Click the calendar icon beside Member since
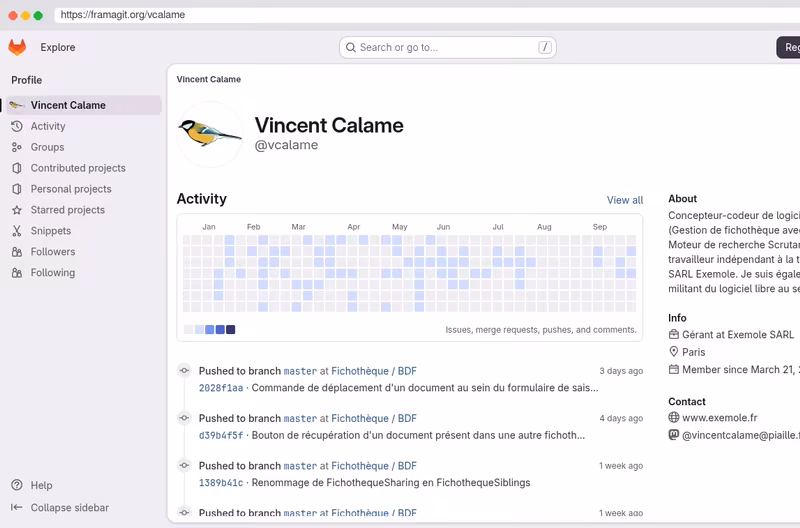800x528 pixels. tap(673, 369)
